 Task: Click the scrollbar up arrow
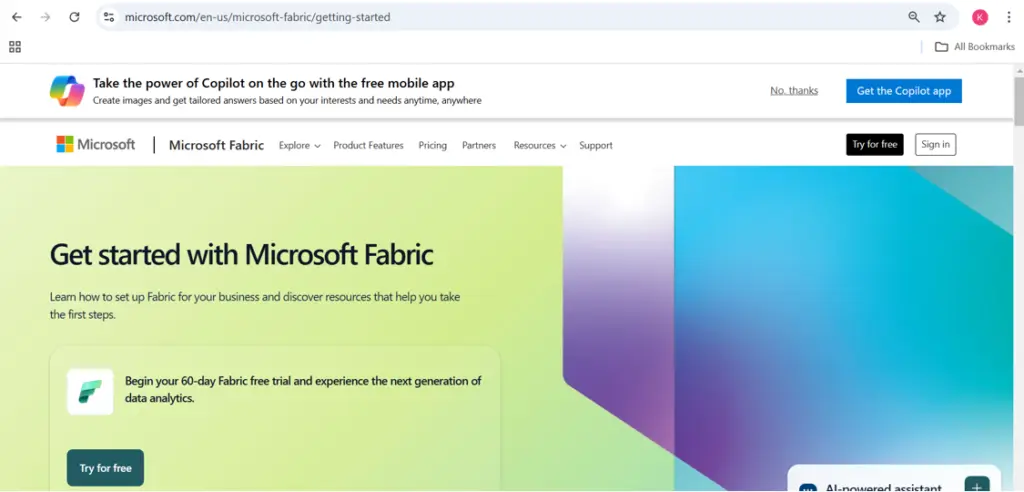(x=1018, y=70)
